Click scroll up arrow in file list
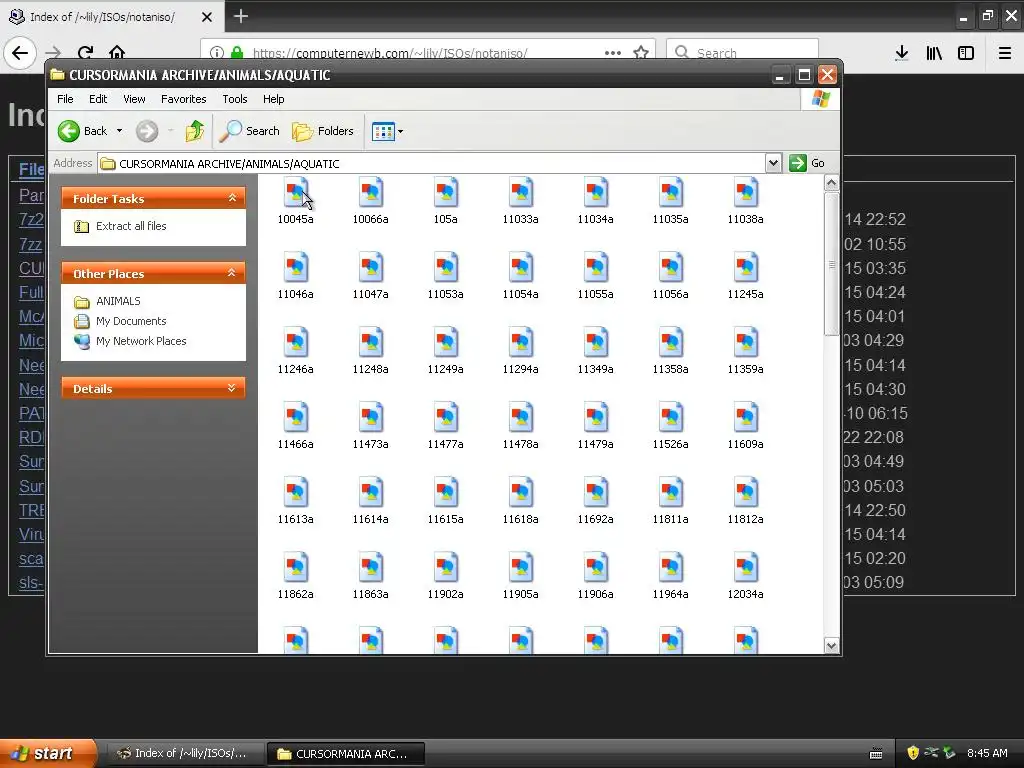The width and height of the screenshot is (1024, 768). click(831, 183)
